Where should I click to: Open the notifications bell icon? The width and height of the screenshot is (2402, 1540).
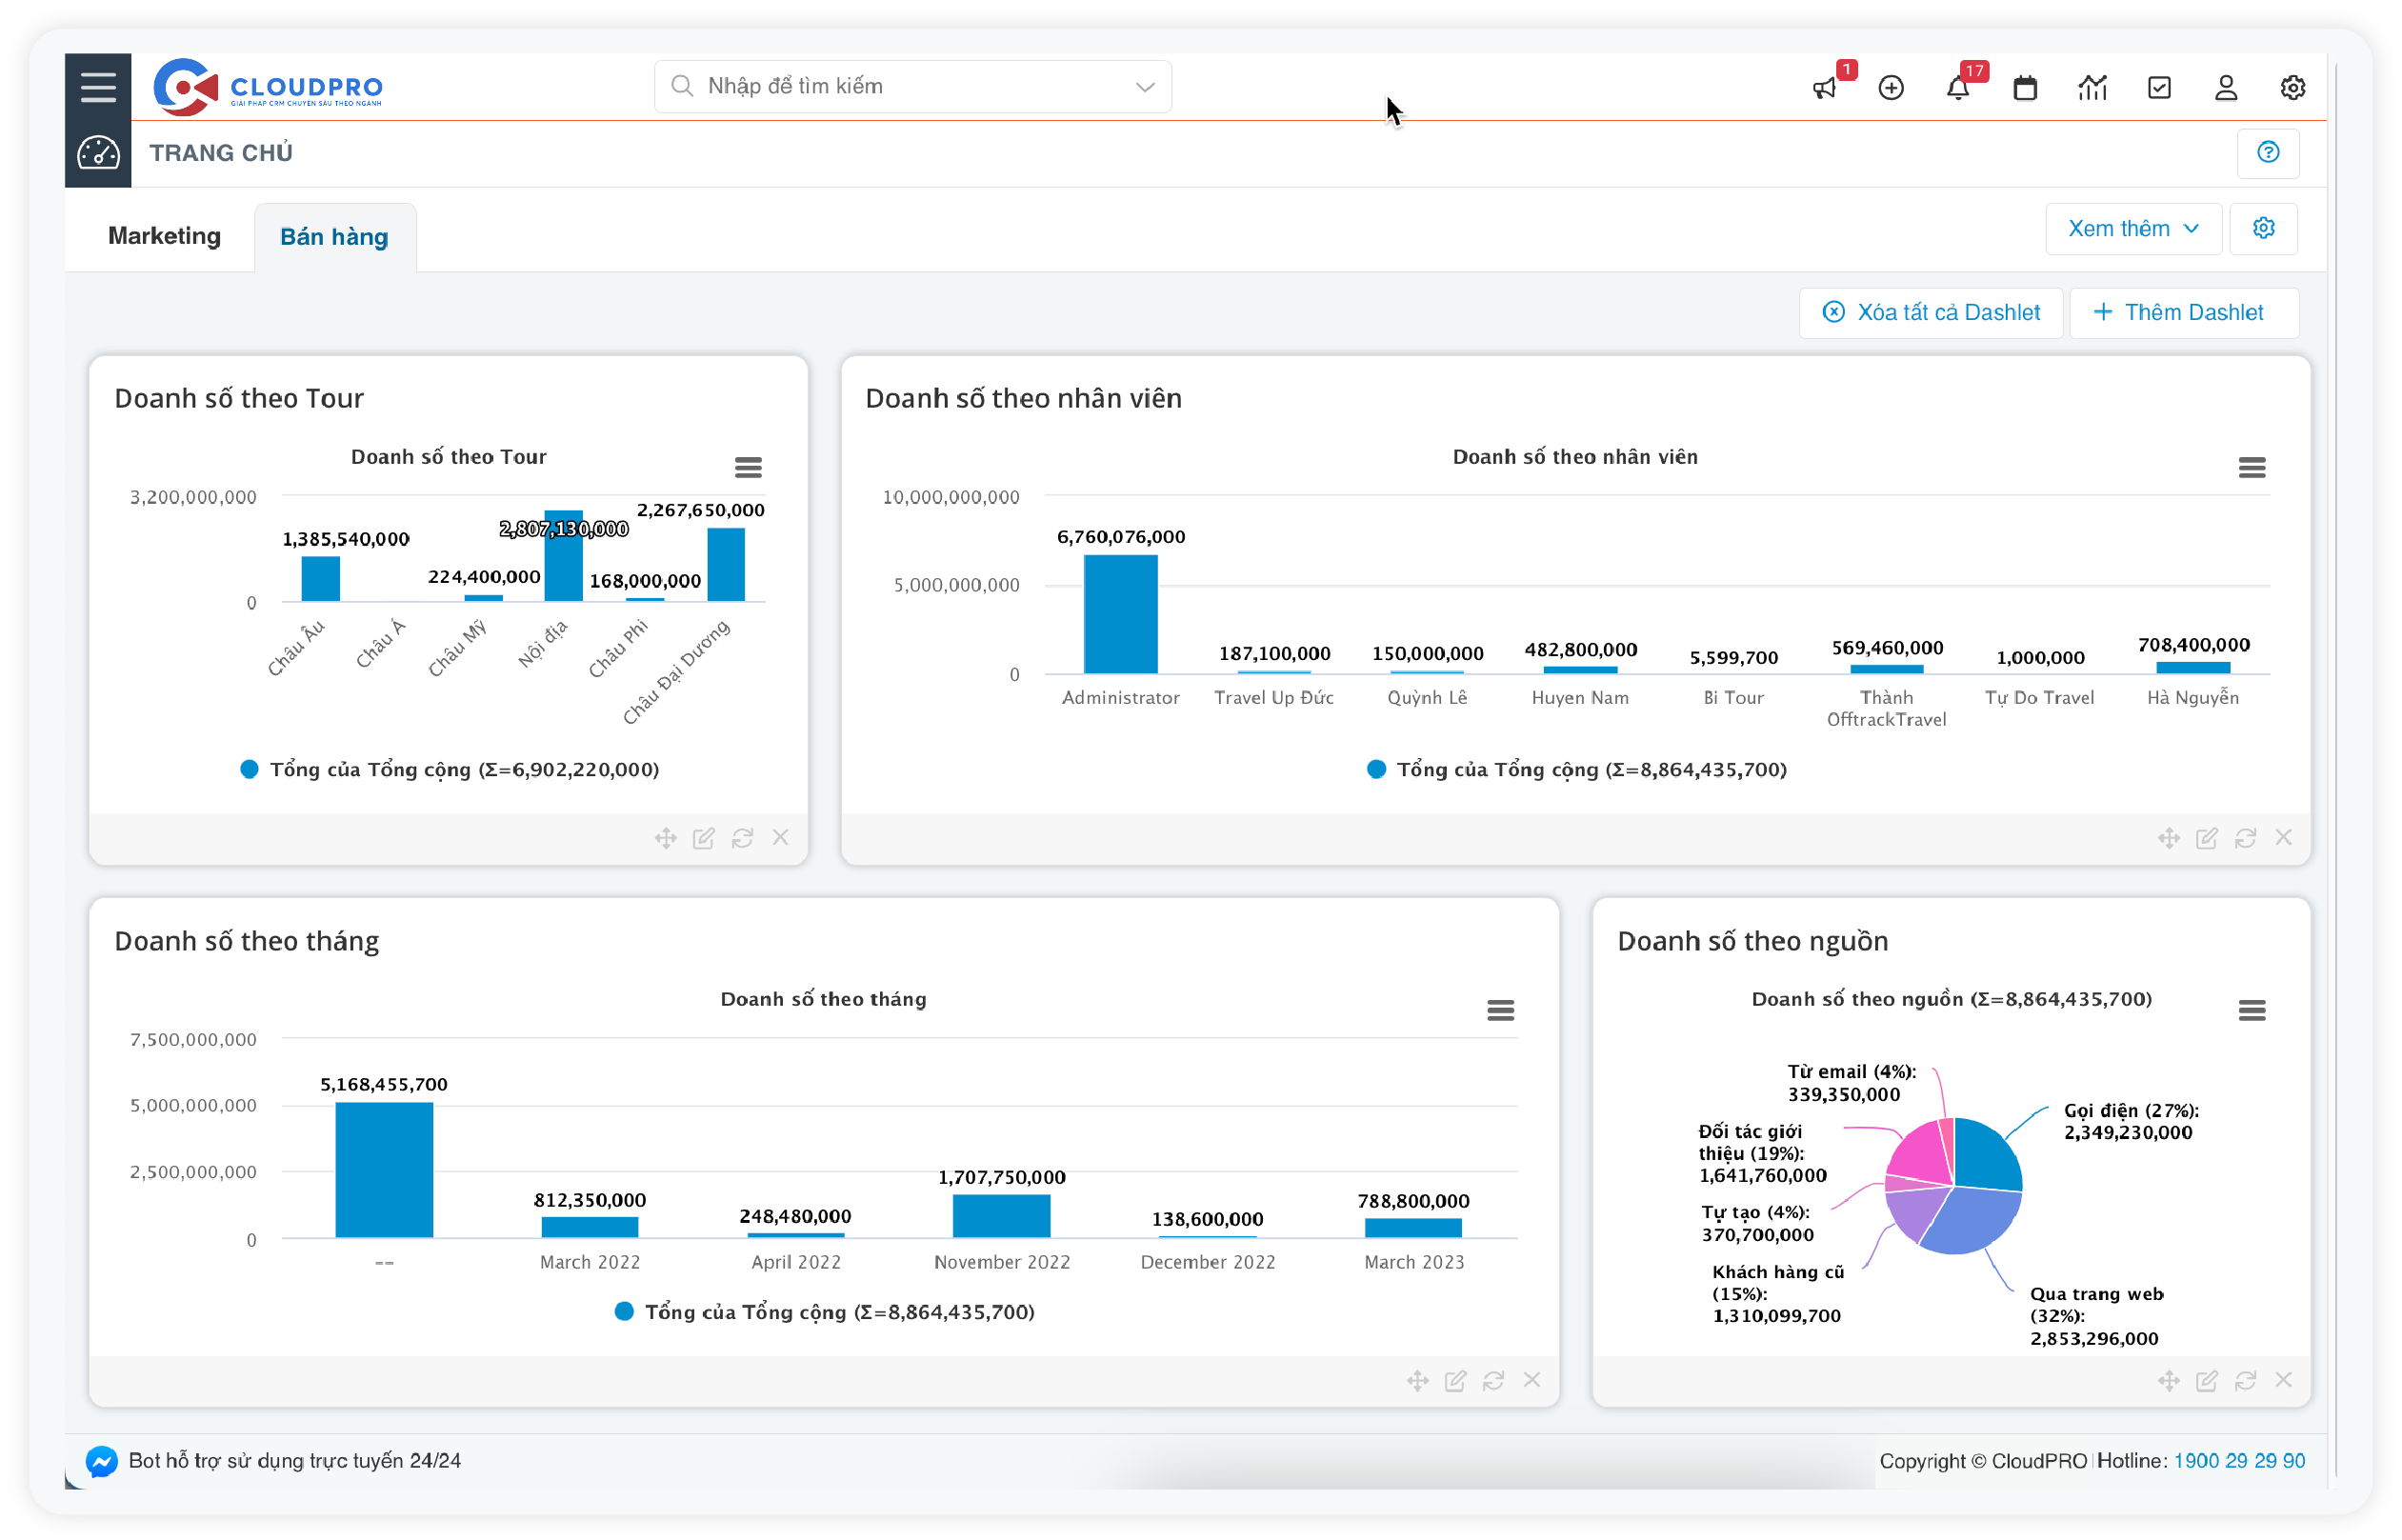tap(1958, 88)
